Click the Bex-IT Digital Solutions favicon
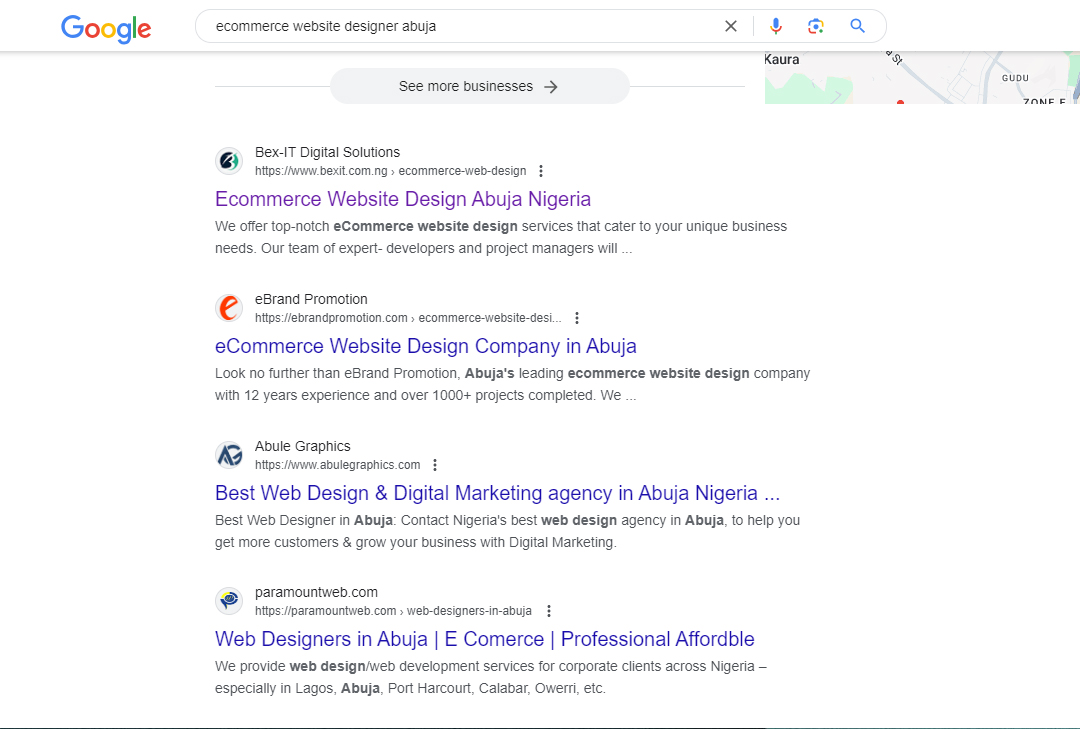Screen dimensions: 1080x729 [229, 161]
